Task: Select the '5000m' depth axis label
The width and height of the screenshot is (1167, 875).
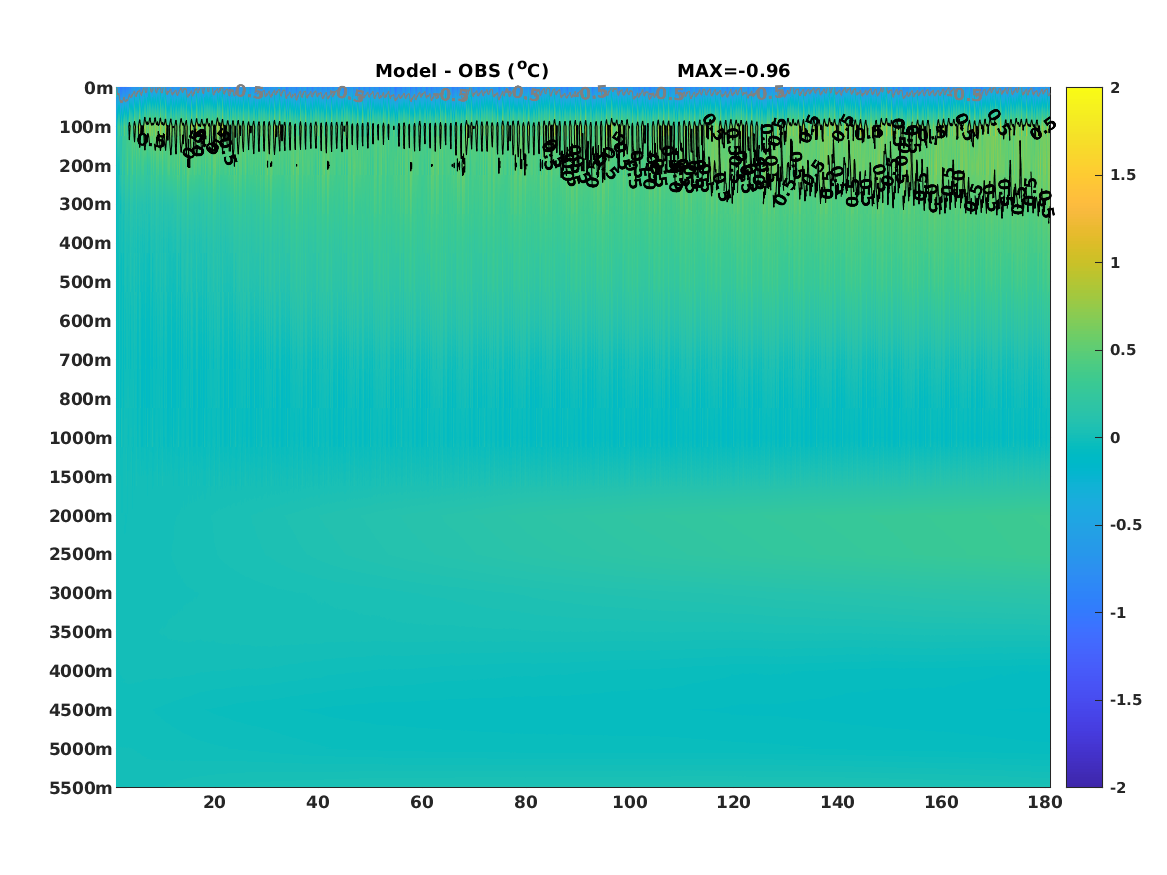Action: pos(81,749)
